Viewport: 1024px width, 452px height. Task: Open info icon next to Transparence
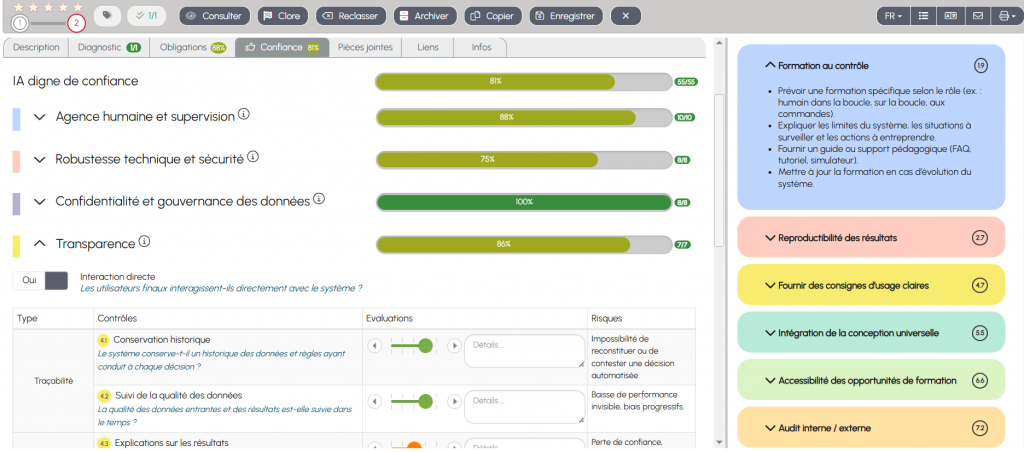click(x=144, y=242)
